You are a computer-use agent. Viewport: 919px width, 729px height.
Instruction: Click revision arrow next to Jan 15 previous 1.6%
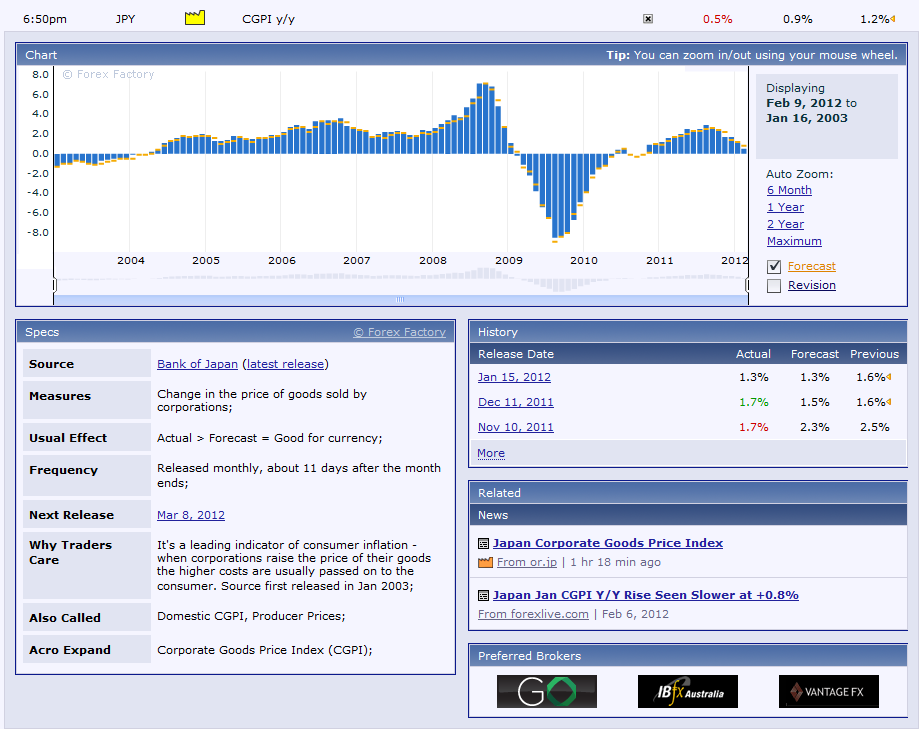pos(889,377)
